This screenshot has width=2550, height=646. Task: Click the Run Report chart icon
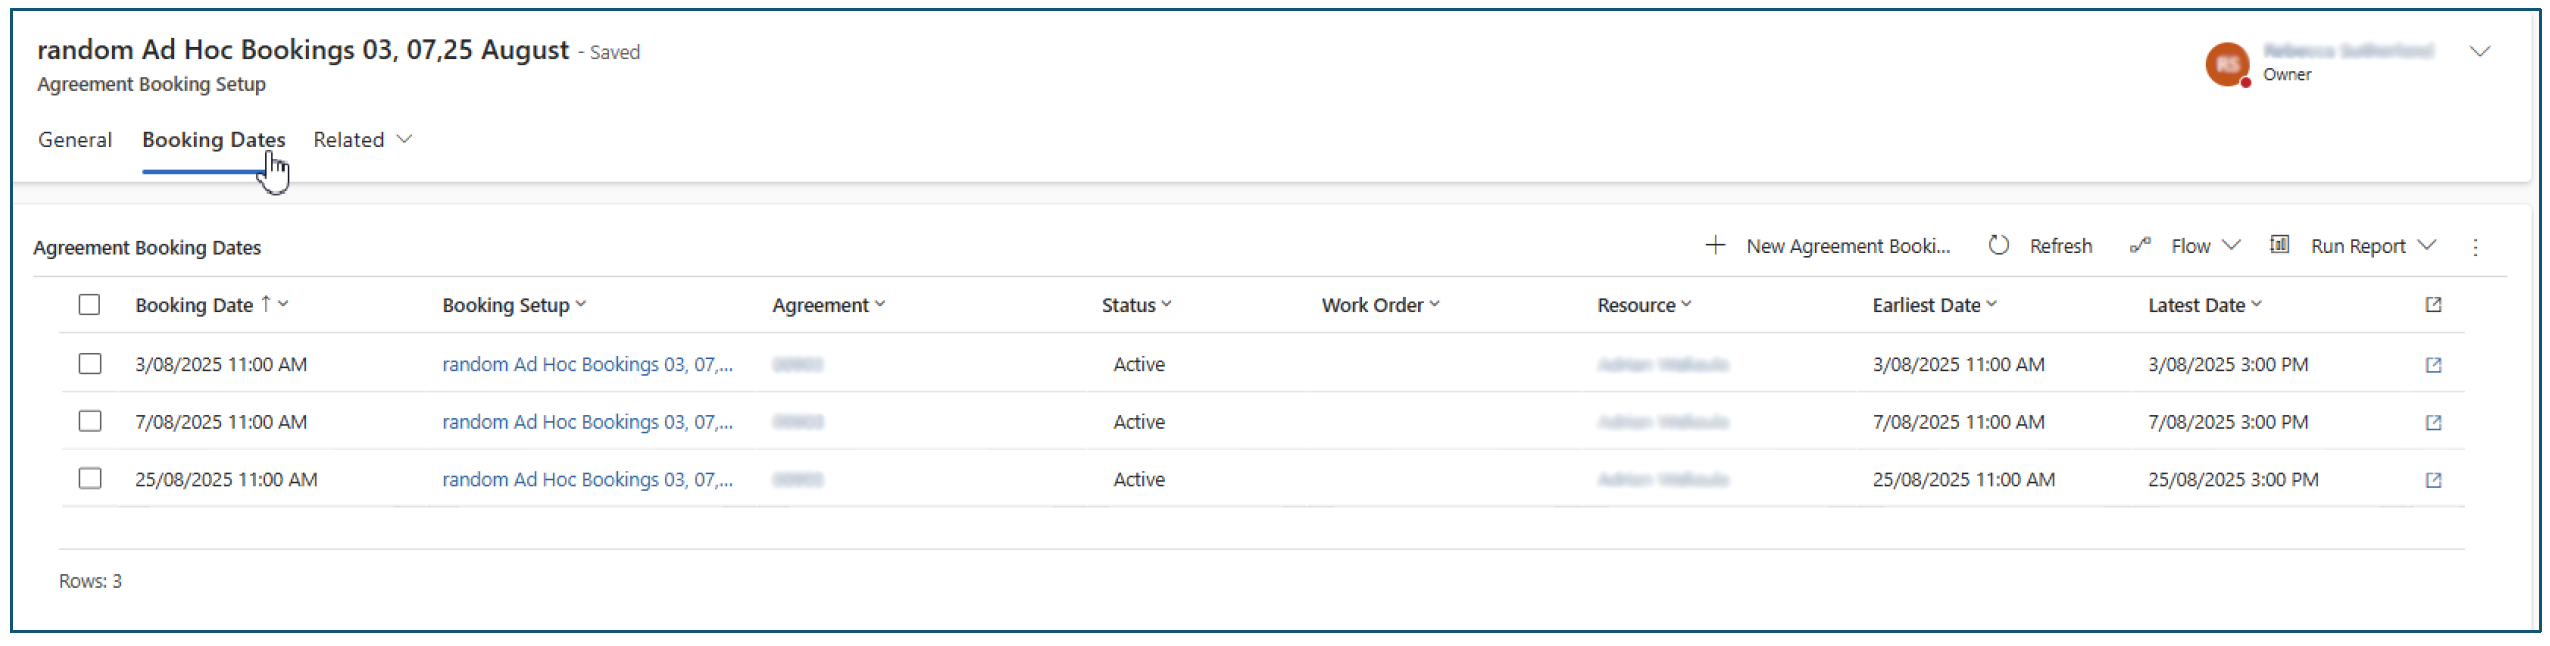(x=2279, y=244)
